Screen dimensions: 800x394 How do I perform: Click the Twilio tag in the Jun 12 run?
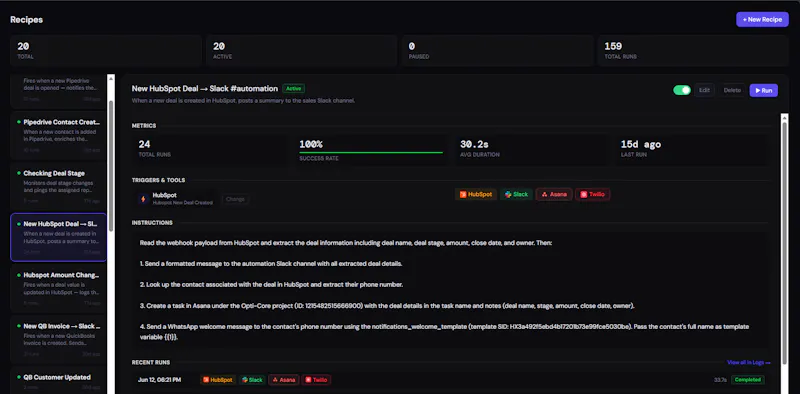pyautogui.click(x=316, y=380)
